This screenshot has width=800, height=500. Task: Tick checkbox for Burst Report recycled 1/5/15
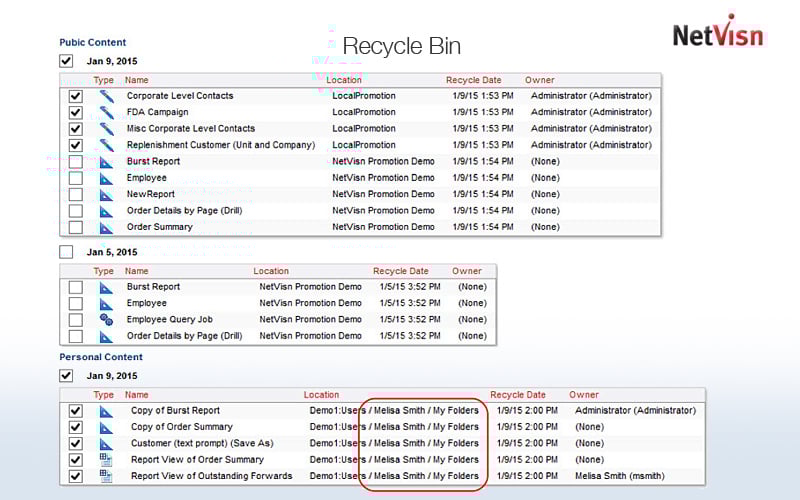tap(76, 287)
